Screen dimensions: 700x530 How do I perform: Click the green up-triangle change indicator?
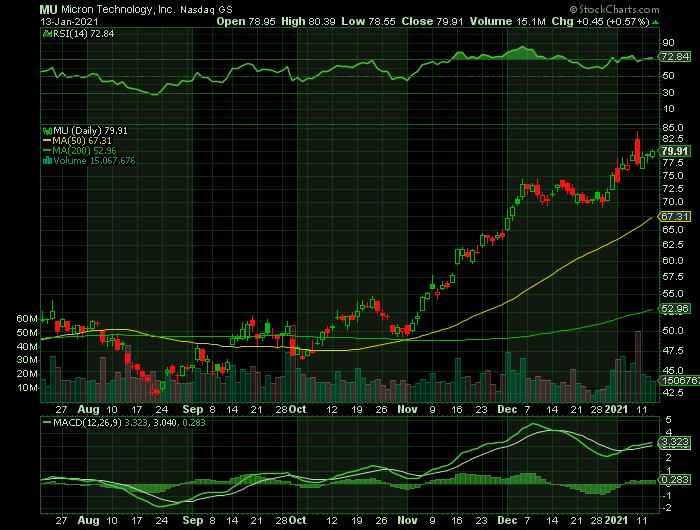[655, 22]
